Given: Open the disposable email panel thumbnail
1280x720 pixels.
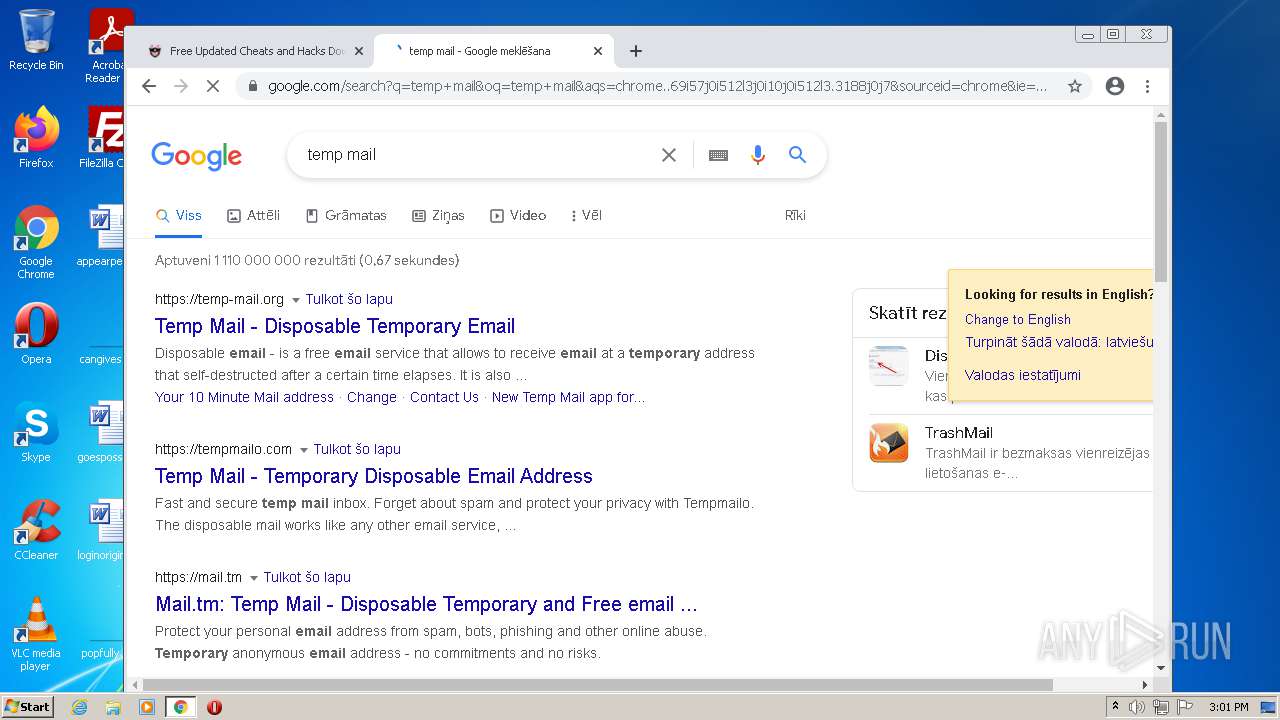Looking at the screenshot, I should coord(889,366).
